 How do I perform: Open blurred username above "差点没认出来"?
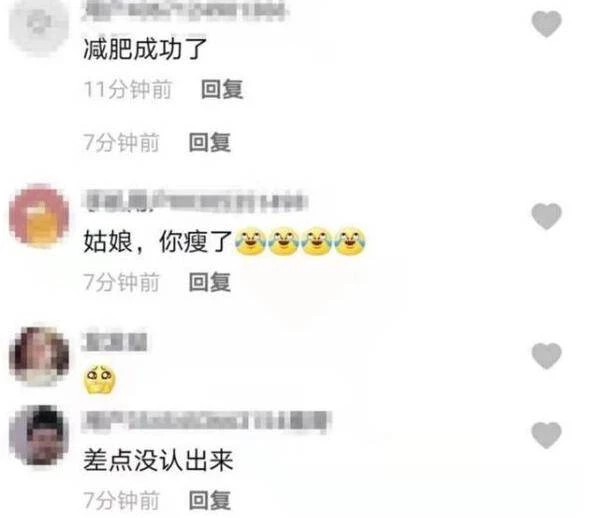pyautogui.click(x=205, y=421)
